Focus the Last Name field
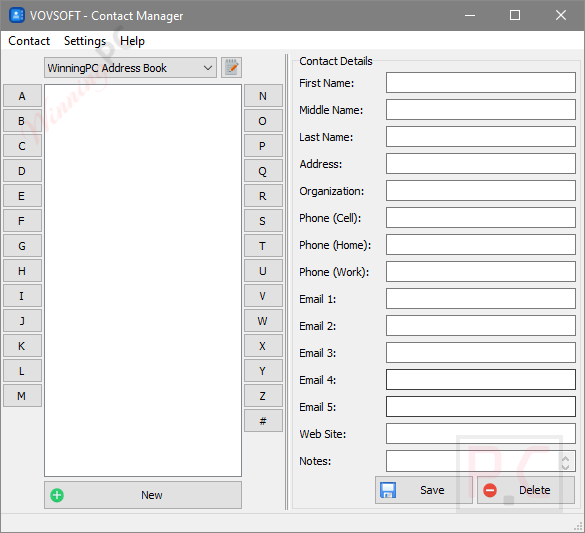Screen dimensions: 585x533 pos(481,137)
